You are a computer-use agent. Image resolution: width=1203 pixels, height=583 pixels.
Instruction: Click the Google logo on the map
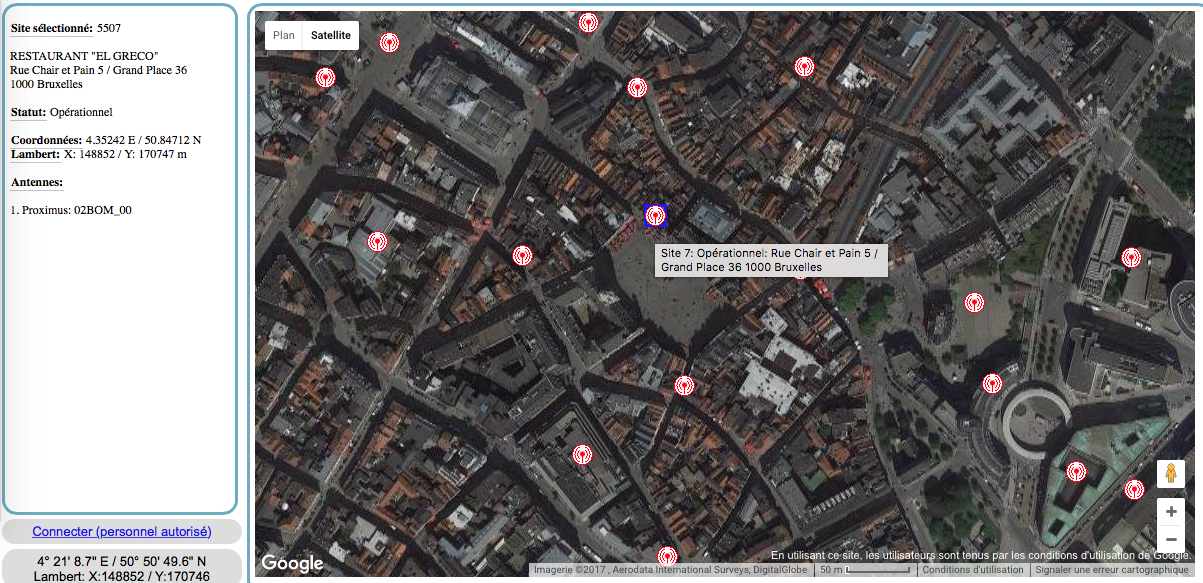pyautogui.click(x=292, y=563)
